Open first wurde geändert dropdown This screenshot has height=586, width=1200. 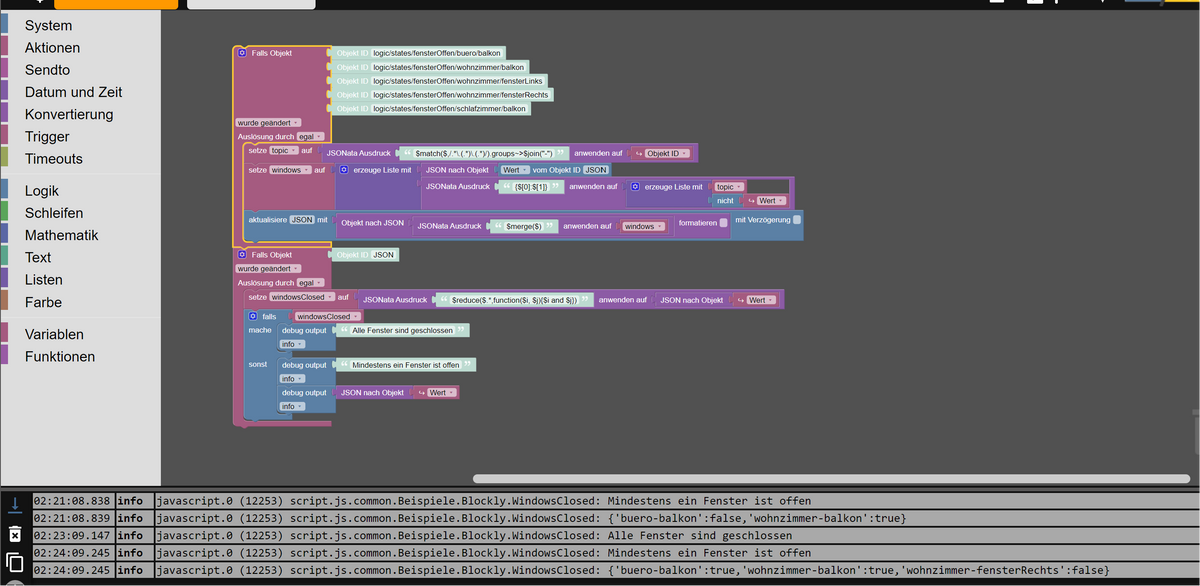(268, 122)
